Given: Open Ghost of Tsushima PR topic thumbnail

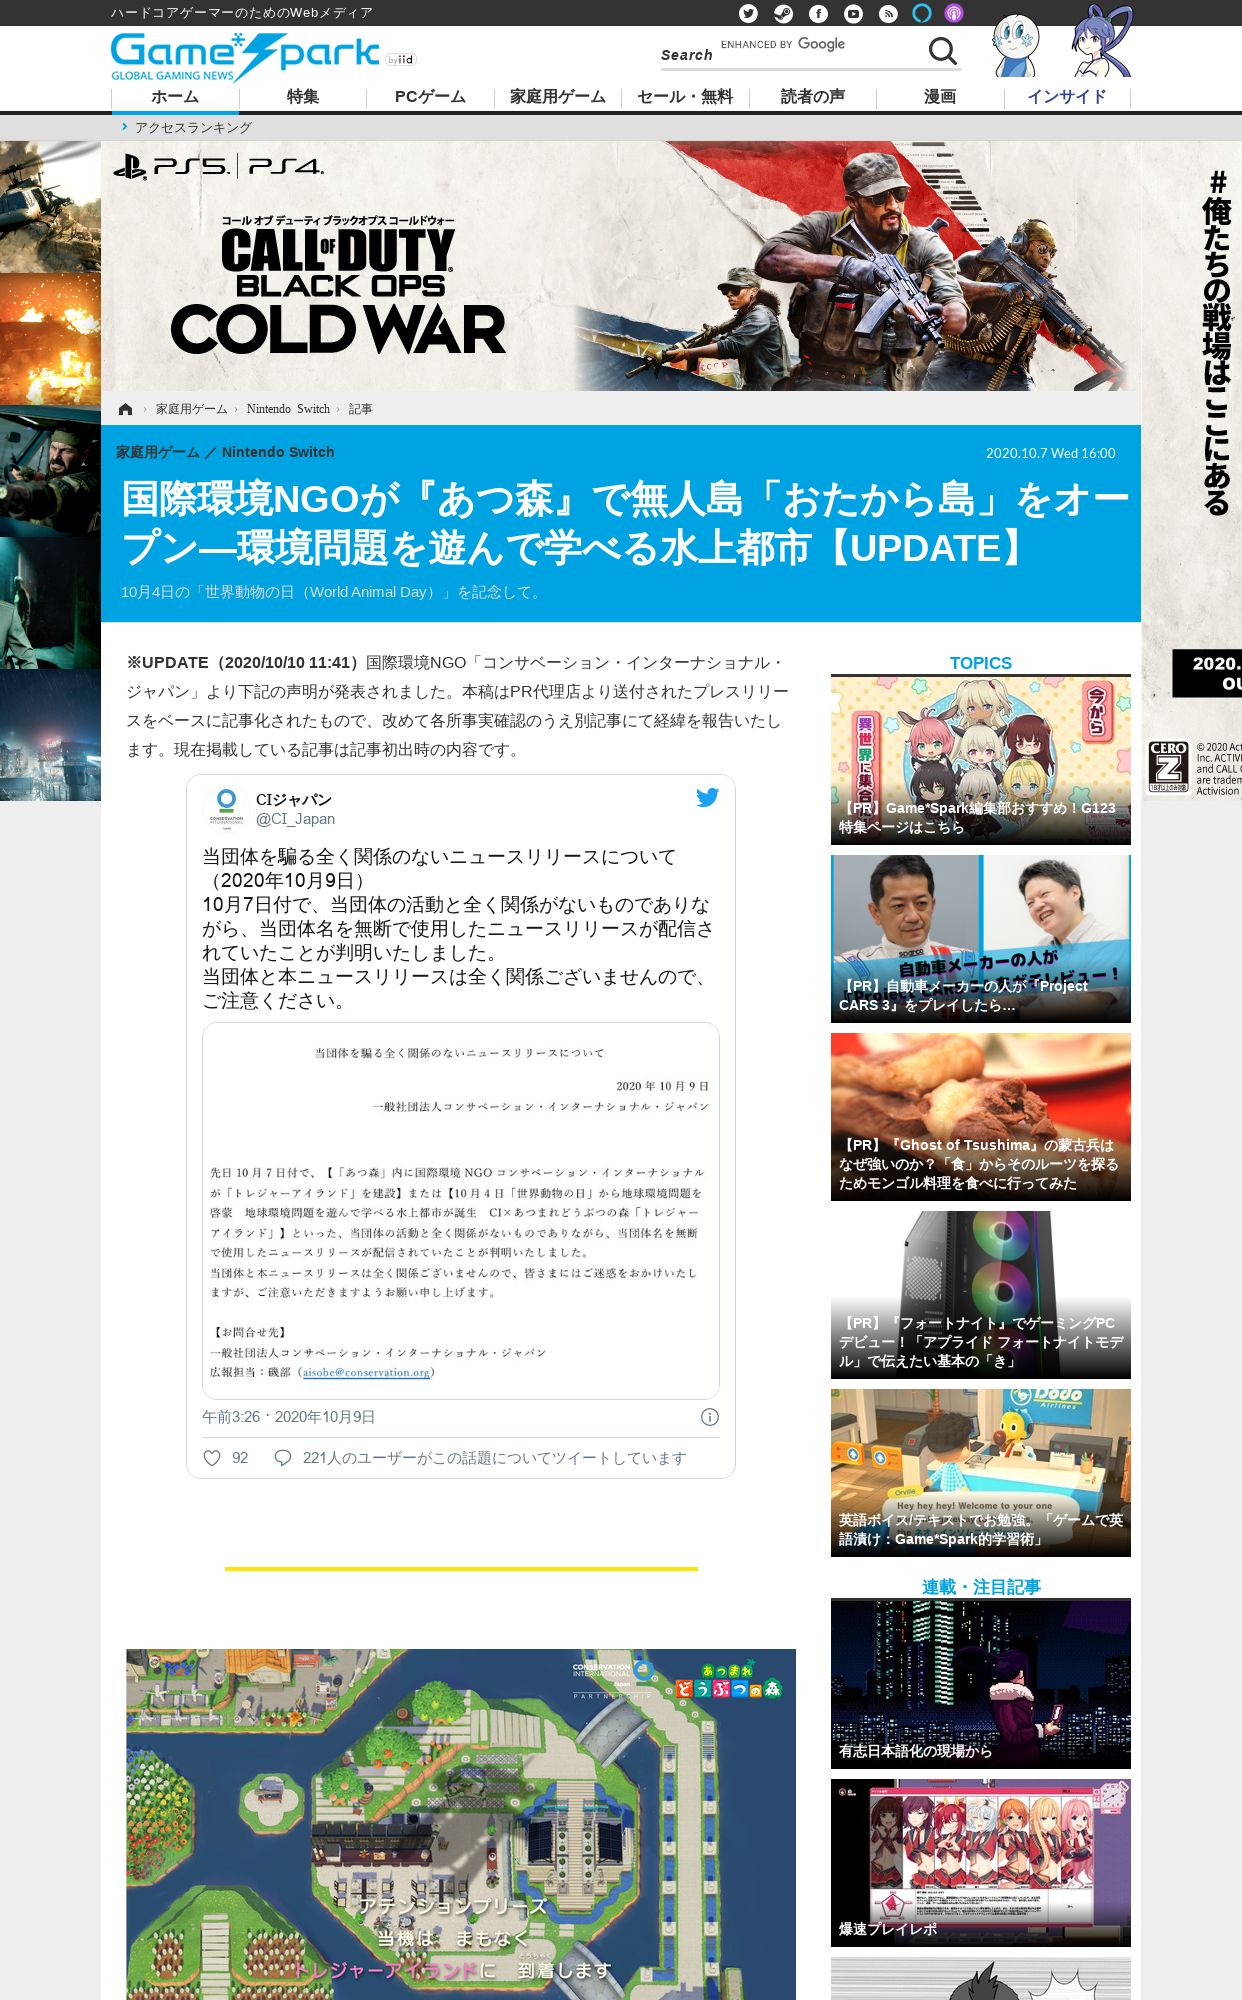Looking at the screenshot, I should pyautogui.click(x=981, y=1117).
